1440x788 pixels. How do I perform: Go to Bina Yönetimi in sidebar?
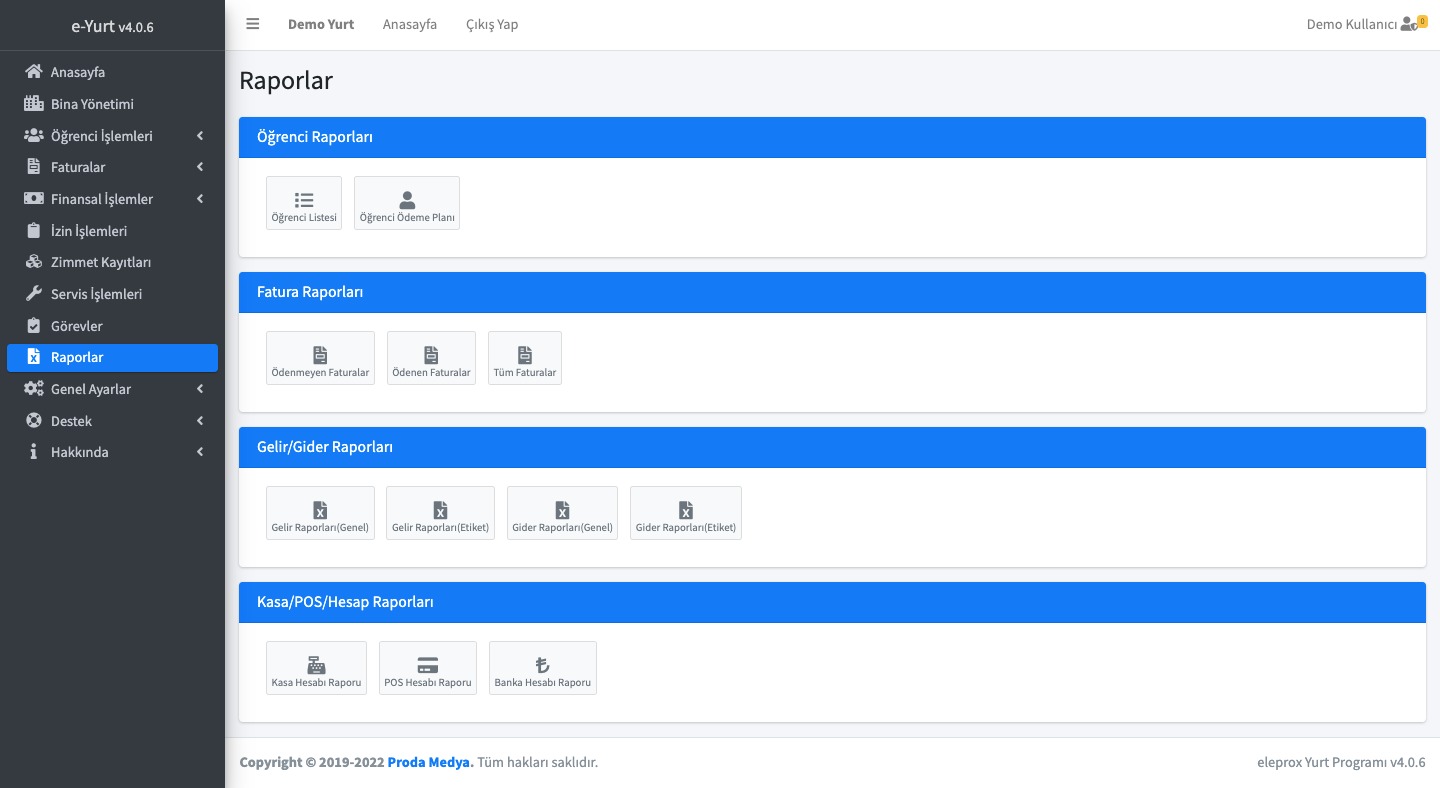(92, 104)
